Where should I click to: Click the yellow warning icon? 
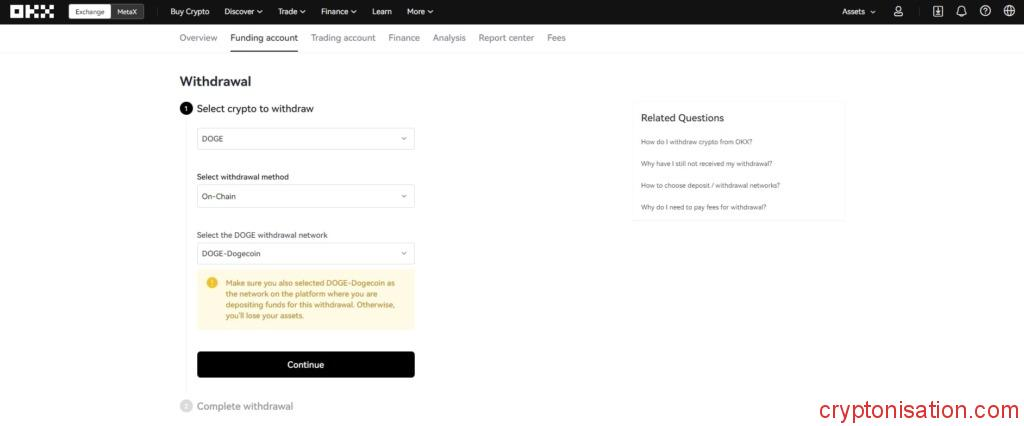[212, 283]
